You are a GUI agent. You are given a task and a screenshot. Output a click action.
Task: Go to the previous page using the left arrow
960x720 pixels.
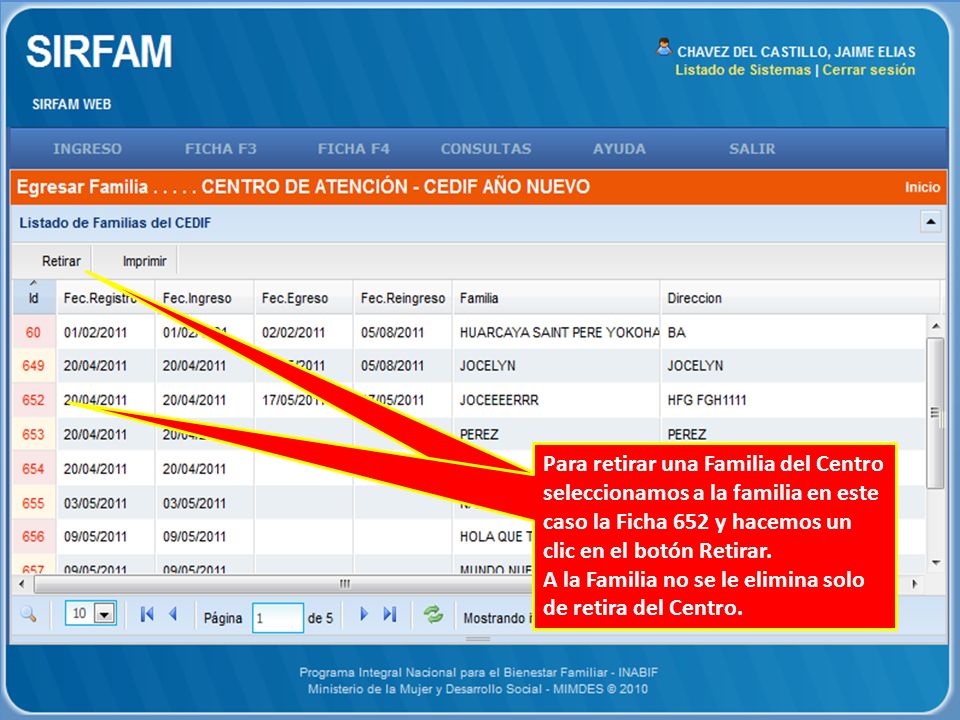click(173, 614)
